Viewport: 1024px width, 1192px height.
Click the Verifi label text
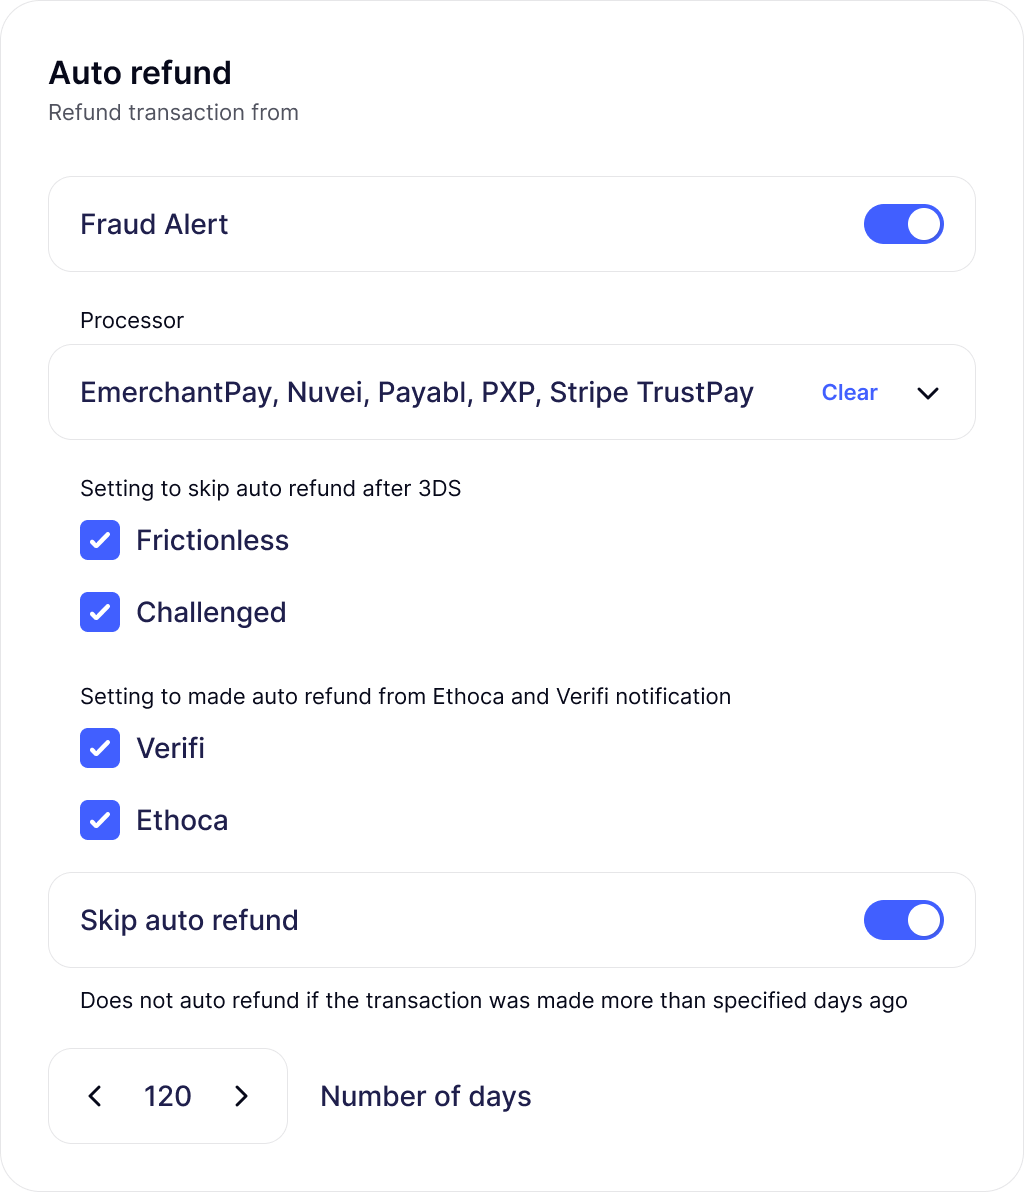coord(170,748)
